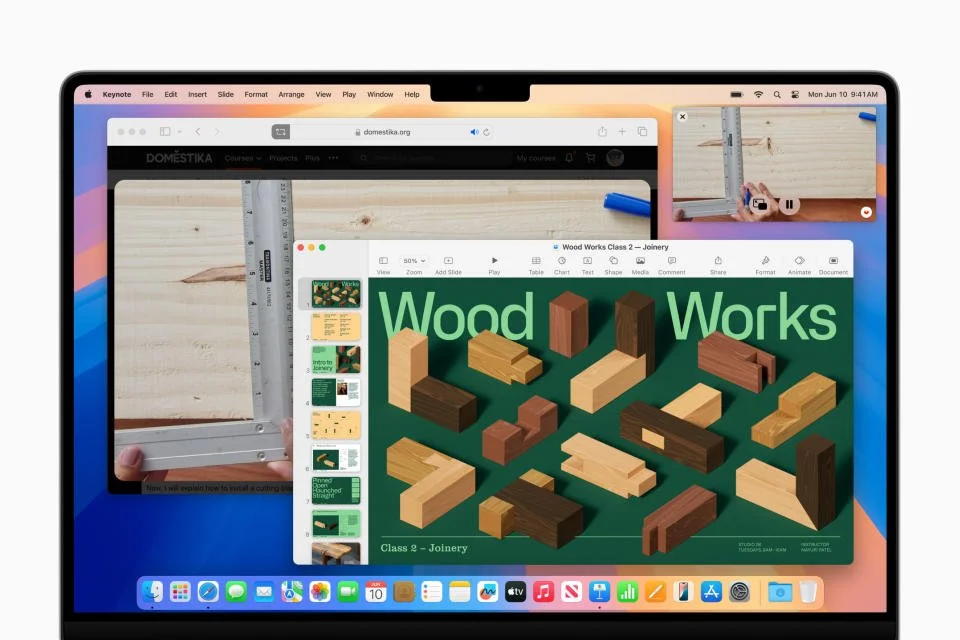Pause the picture-in-picture woodworking video

tap(789, 204)
